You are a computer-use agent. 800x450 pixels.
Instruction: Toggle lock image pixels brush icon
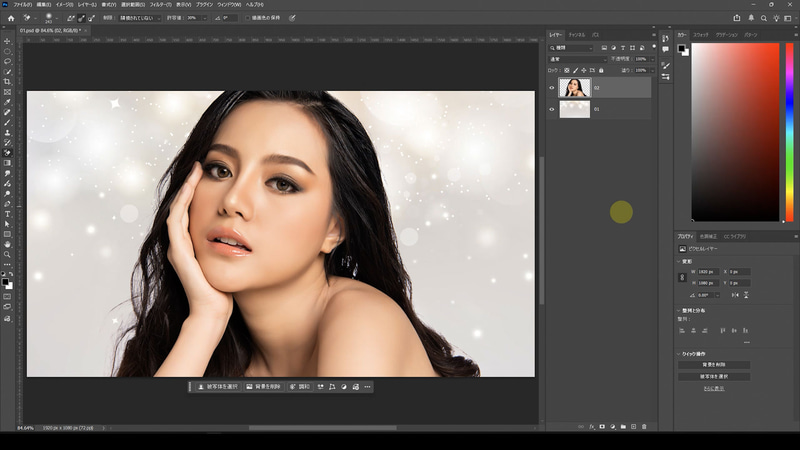click(576, 70)
